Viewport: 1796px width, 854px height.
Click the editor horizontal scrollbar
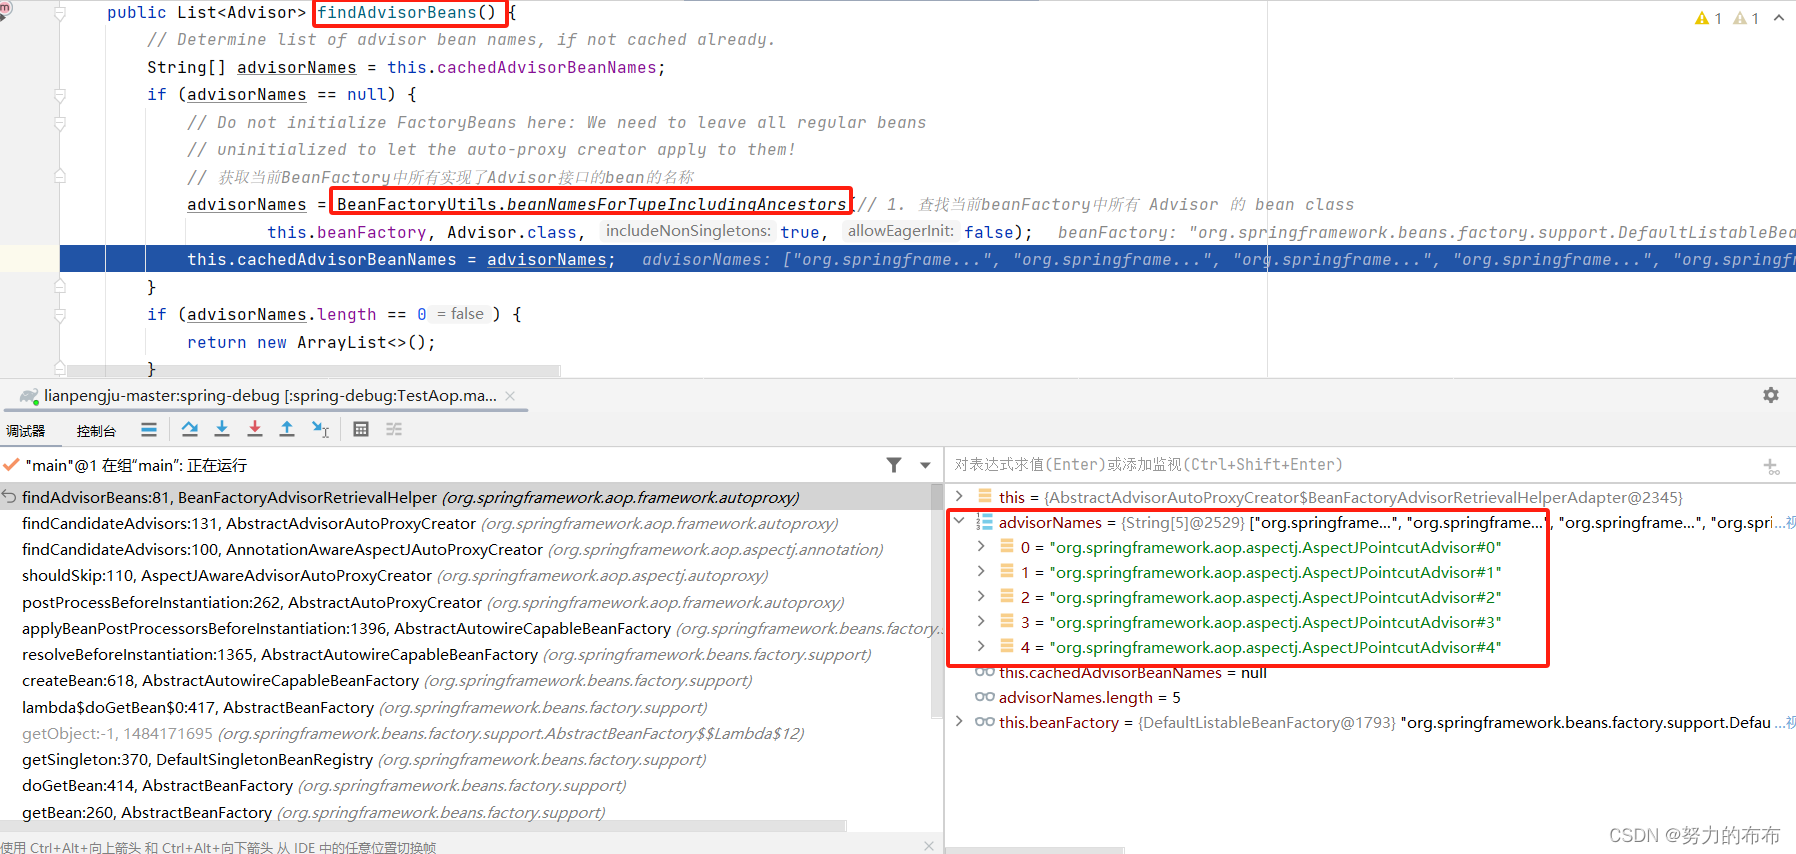tap(313, 371)
